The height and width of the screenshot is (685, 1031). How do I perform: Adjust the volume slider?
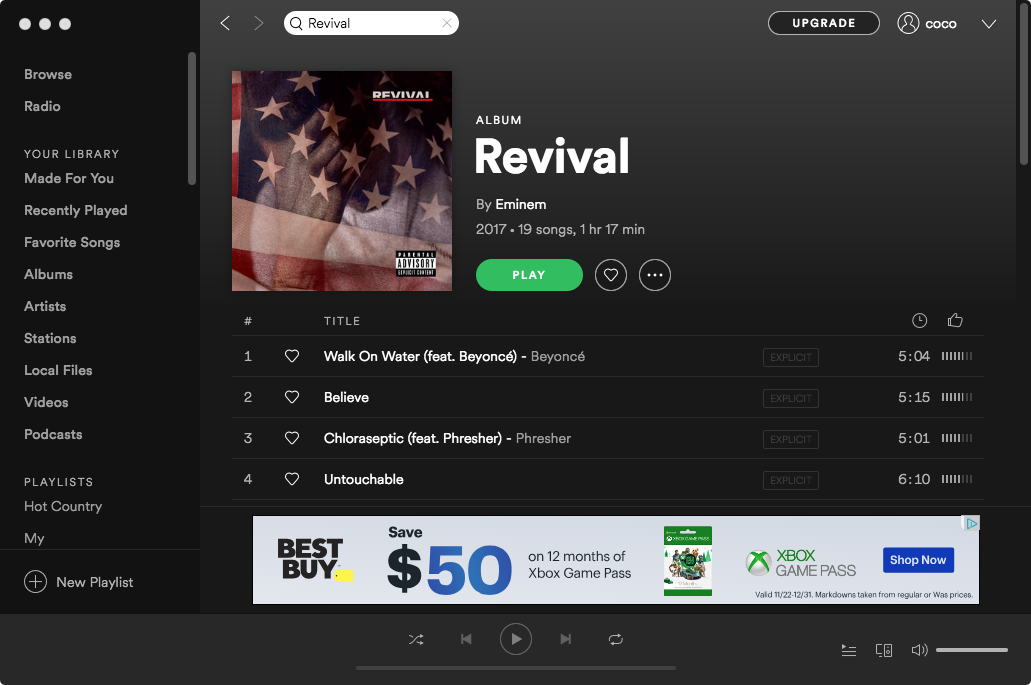pos(972,650)
